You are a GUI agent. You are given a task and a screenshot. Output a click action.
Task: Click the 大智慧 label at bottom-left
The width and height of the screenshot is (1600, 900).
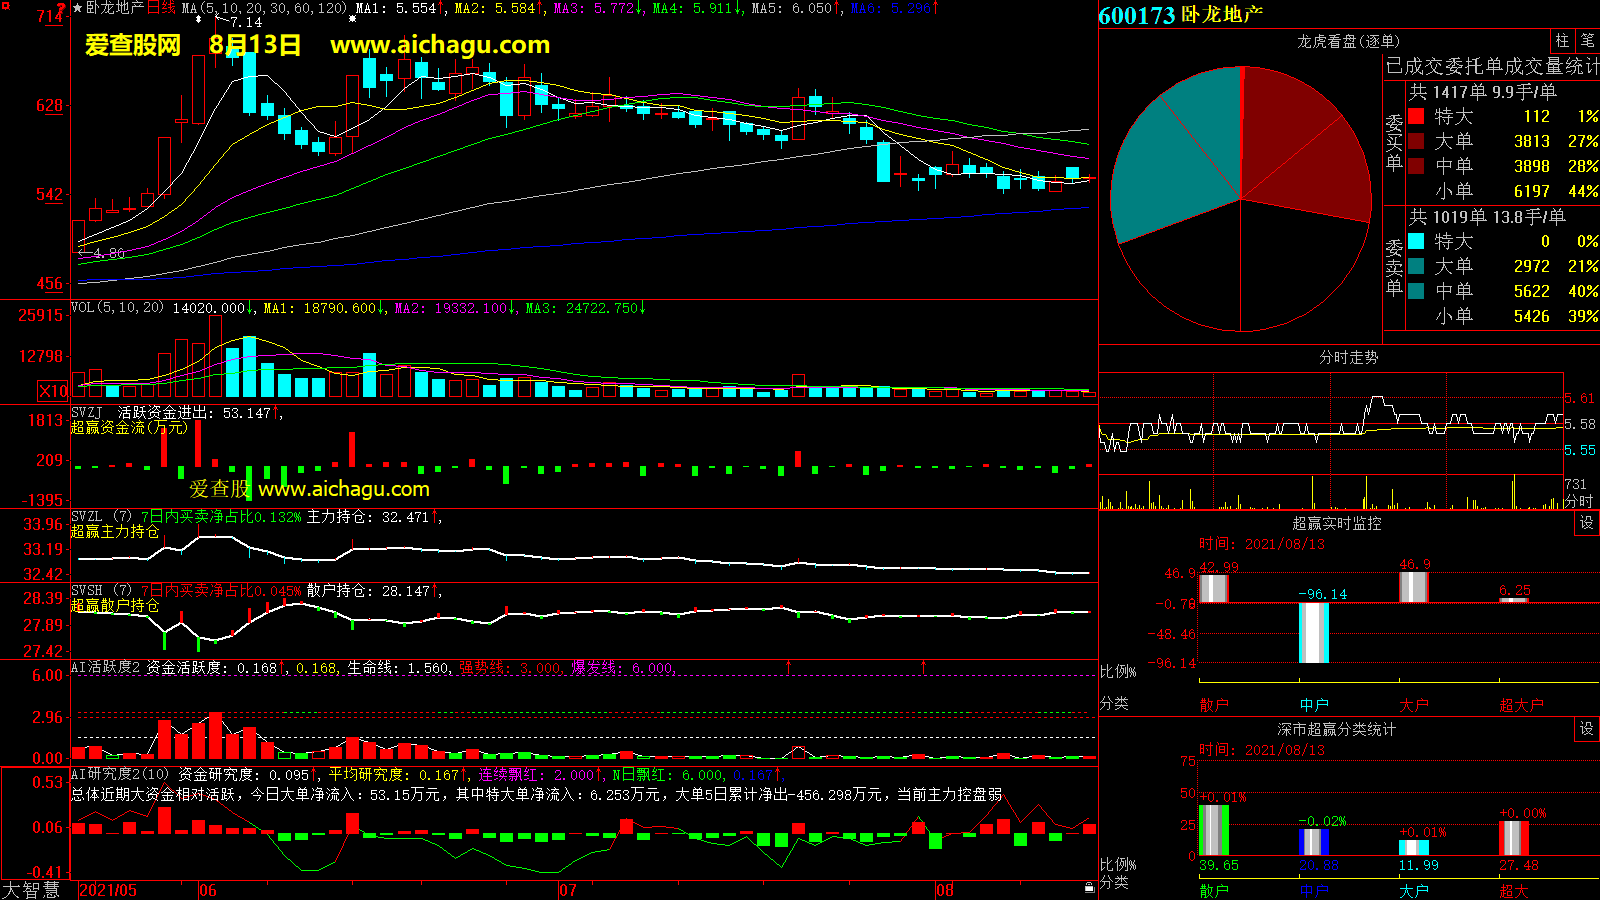point(30,890)
